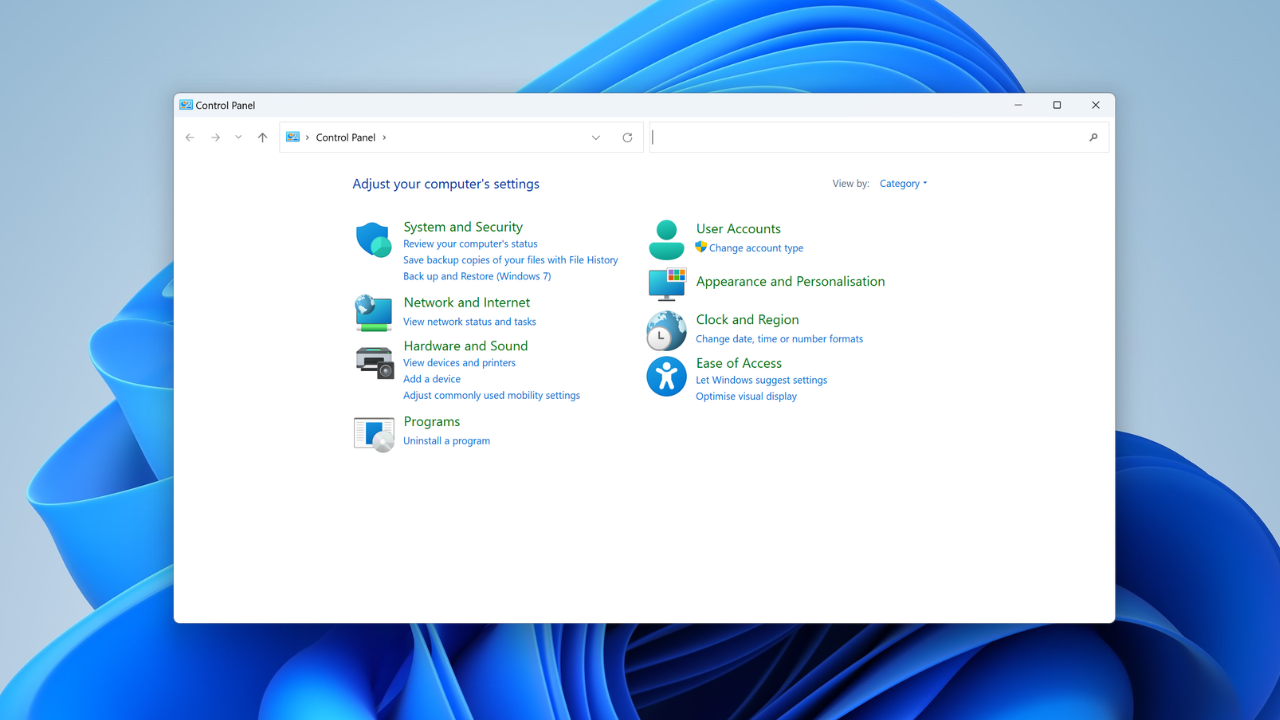This screenshot has width=1280, height=720.
Task: Click Let Windows suggest settings
Action: coord(761,380)
